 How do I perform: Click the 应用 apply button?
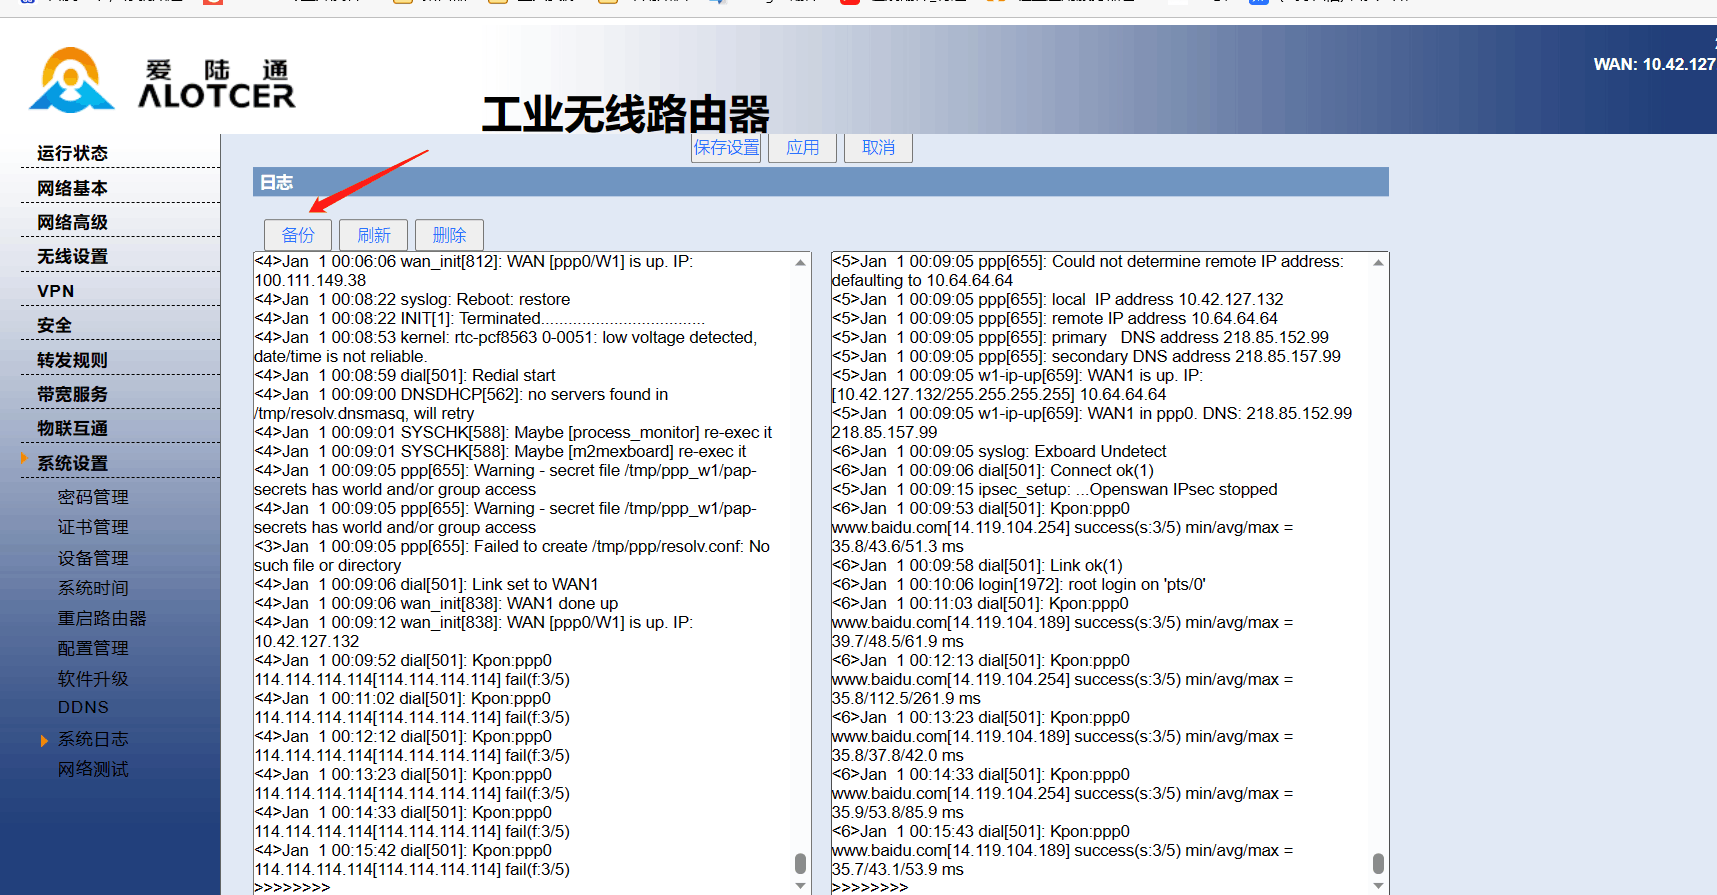coord(802,148)
